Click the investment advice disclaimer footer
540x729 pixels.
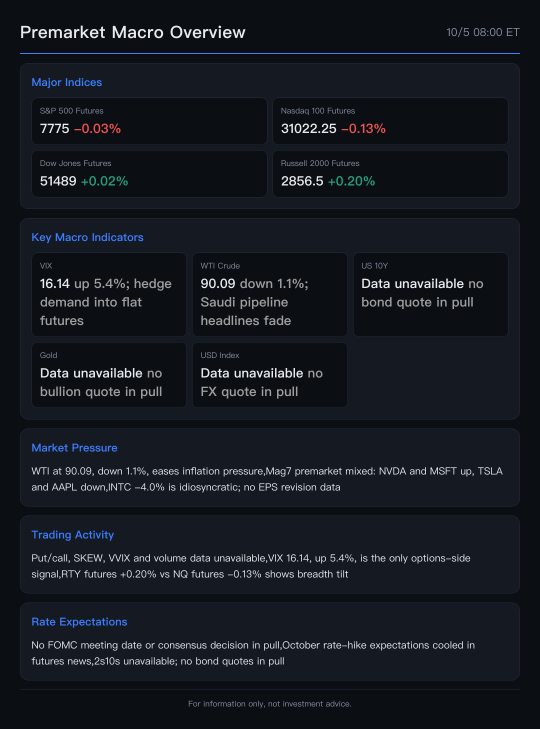270,704
